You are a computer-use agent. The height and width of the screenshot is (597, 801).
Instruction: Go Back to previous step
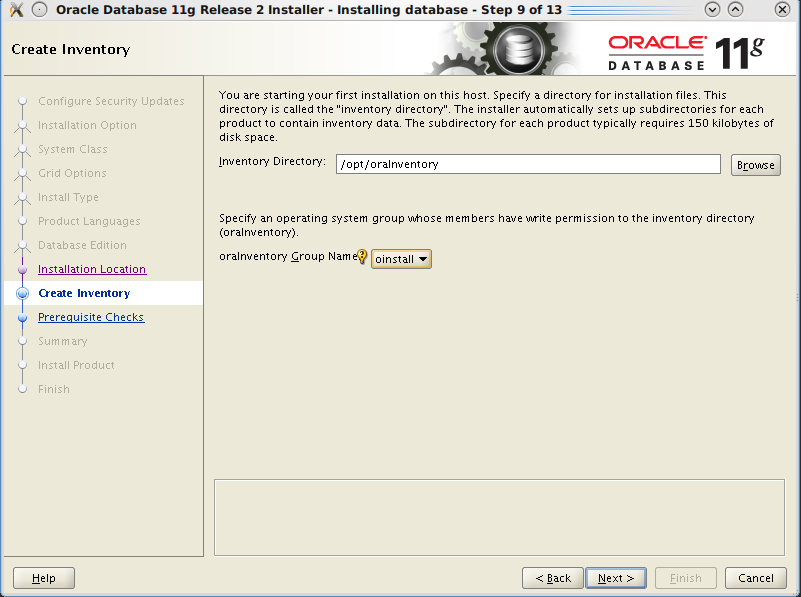click(553, 578)
